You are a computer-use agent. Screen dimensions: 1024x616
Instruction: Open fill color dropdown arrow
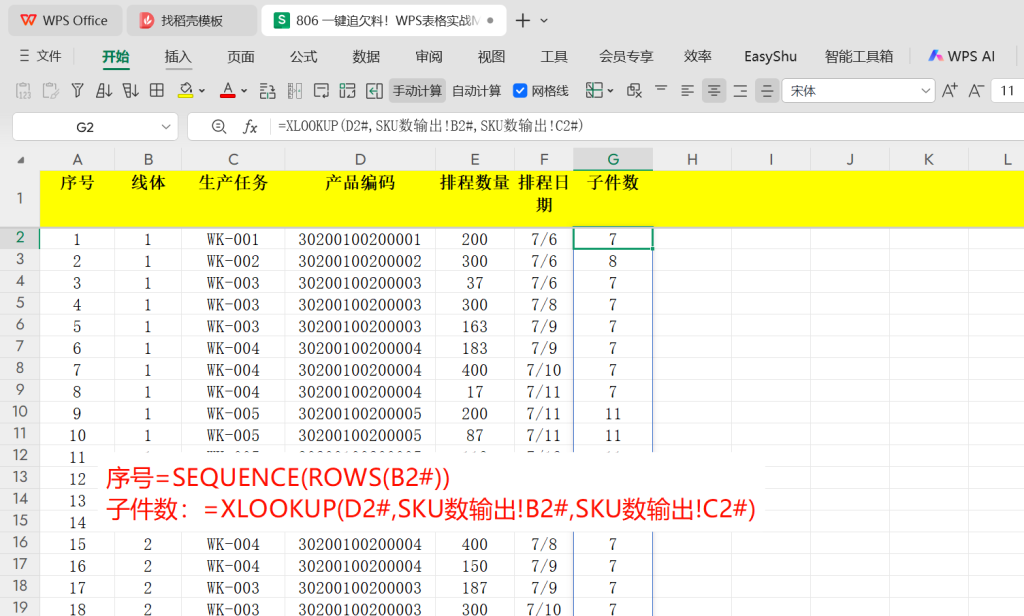coord(202,91)
